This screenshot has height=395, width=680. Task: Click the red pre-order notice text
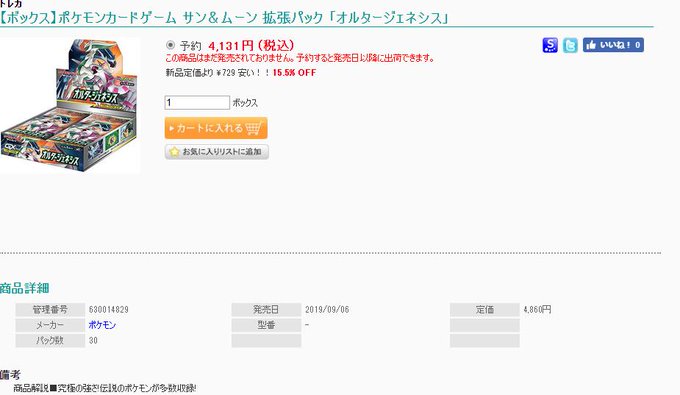(300, 58)
